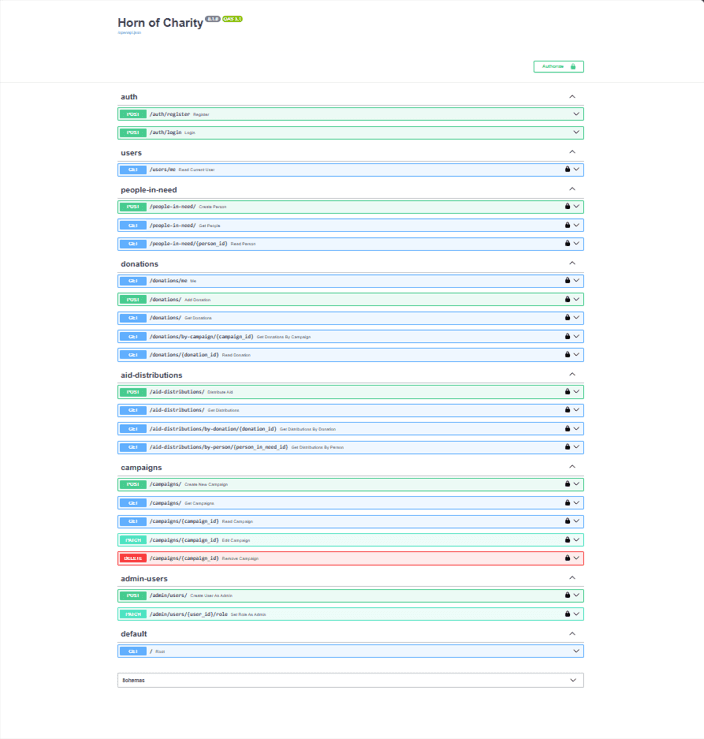Image resolution: width=704 pixels, height=739 pixels.
Task: Click the donations tag heading
Action: [139, 264]
